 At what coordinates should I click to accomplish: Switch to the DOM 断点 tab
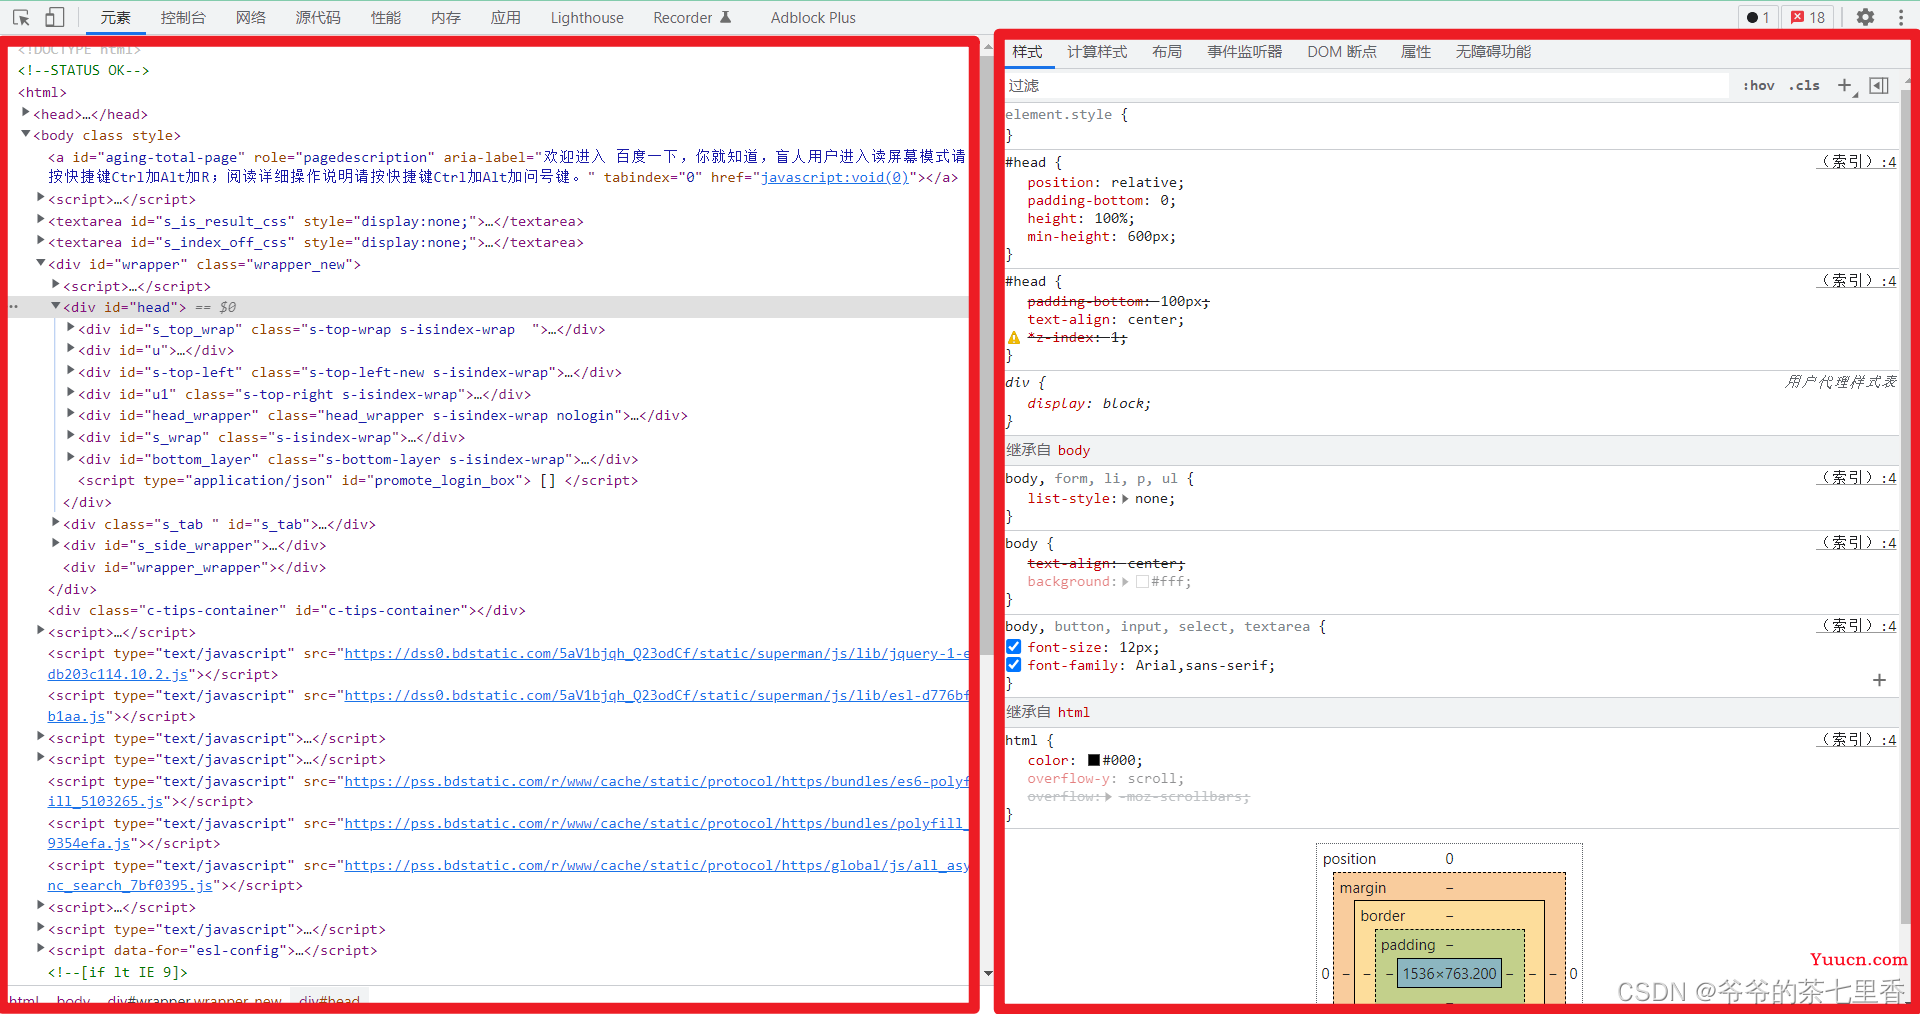coord(1342,52)
